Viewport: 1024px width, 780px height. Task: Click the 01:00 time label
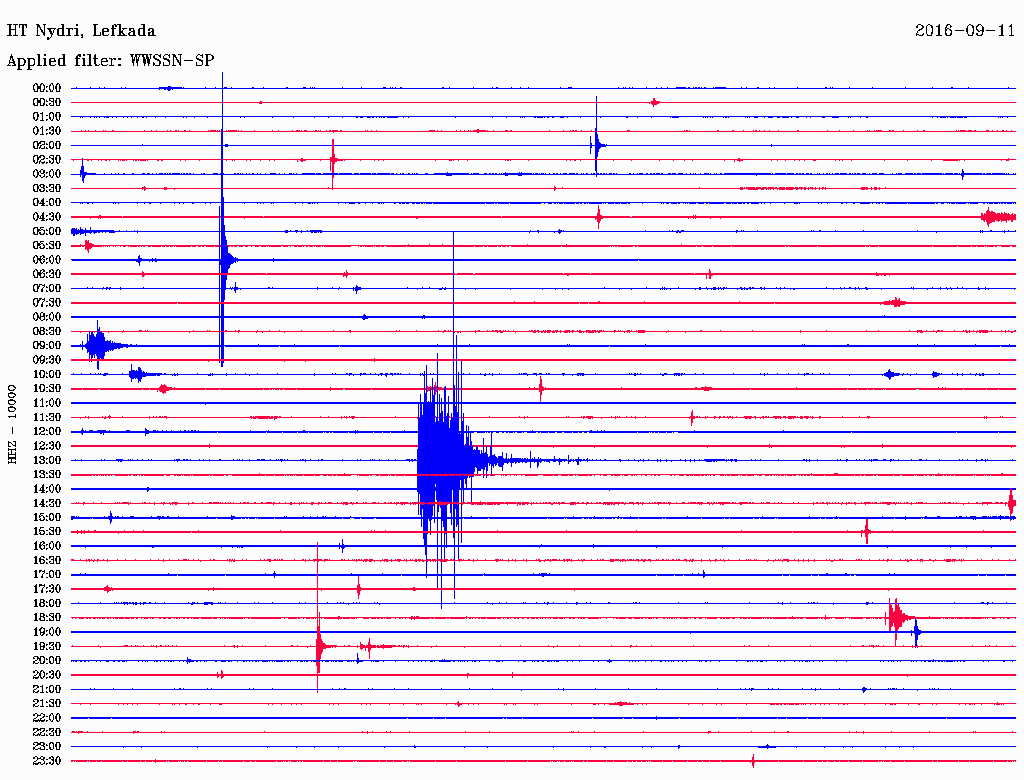pyautogui.click(x=47, y=117)
